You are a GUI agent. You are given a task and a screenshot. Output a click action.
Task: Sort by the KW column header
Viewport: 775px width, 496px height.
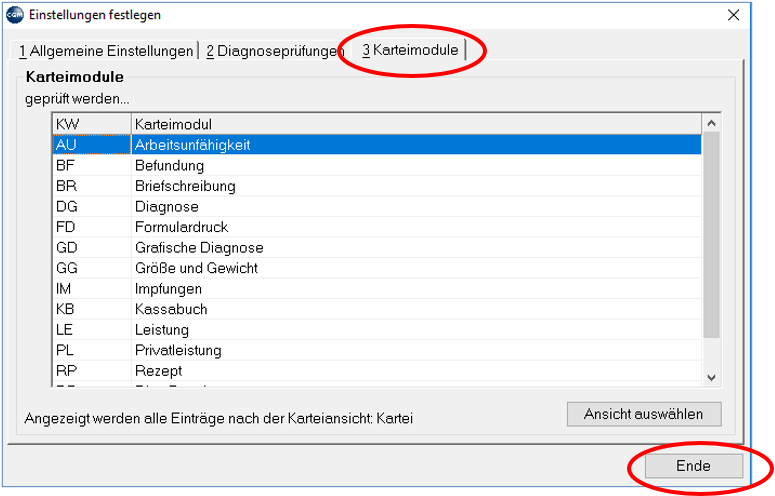coord(92,124)
